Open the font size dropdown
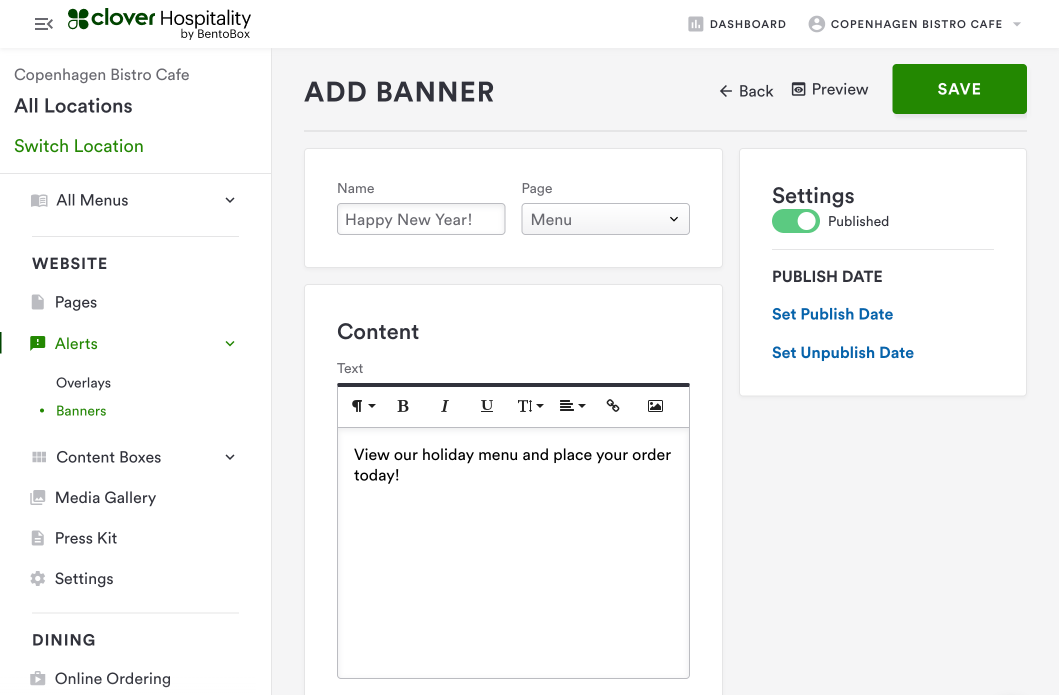Screen dimensions: 1059x695 pos(529,406)
